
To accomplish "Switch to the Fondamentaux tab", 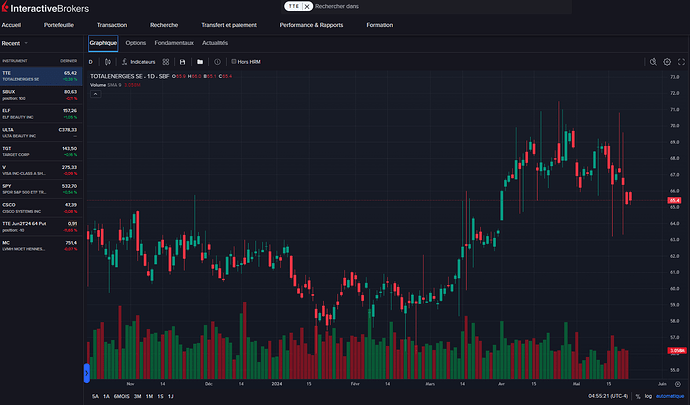I will click(x=174, y=43).
